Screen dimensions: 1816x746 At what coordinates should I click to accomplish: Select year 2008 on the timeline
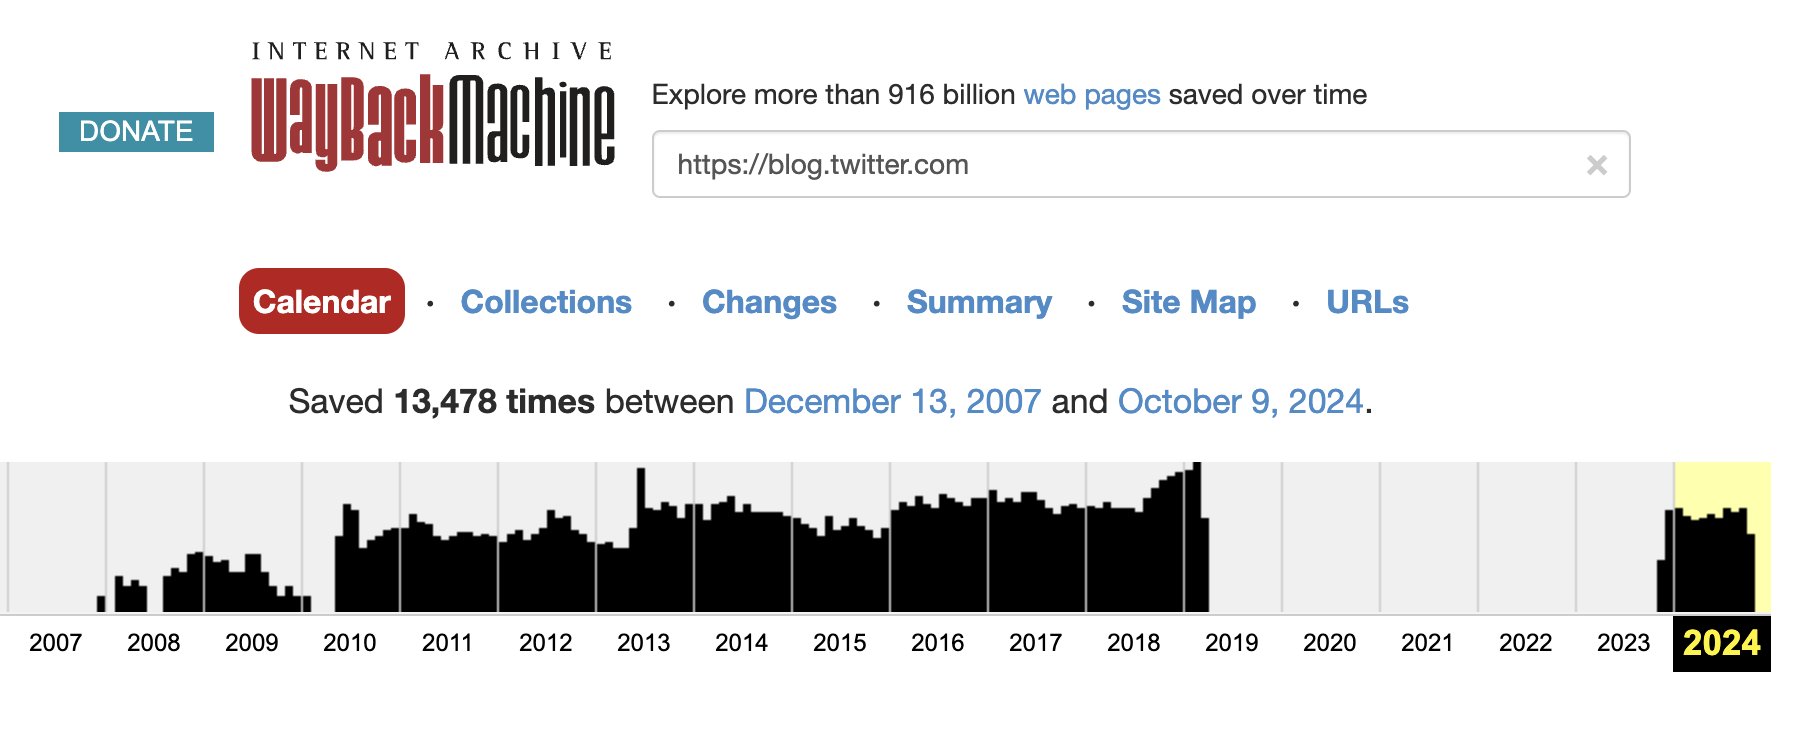point(153,643)
